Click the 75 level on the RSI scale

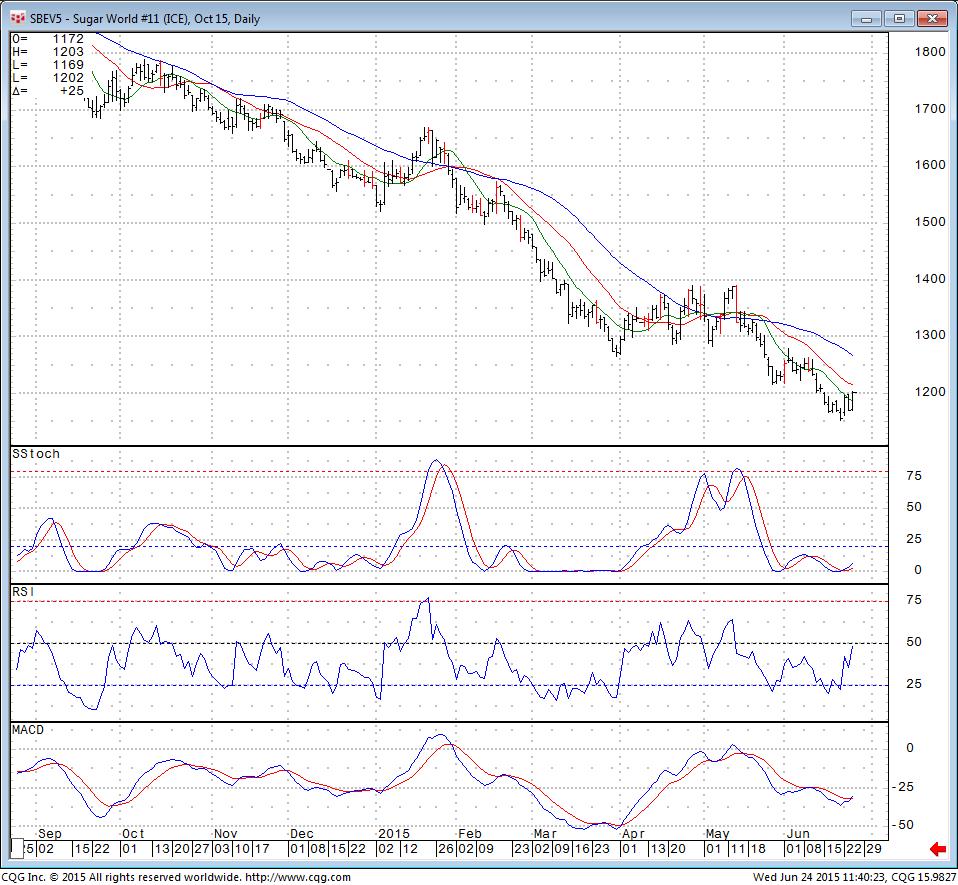point(914,600)
